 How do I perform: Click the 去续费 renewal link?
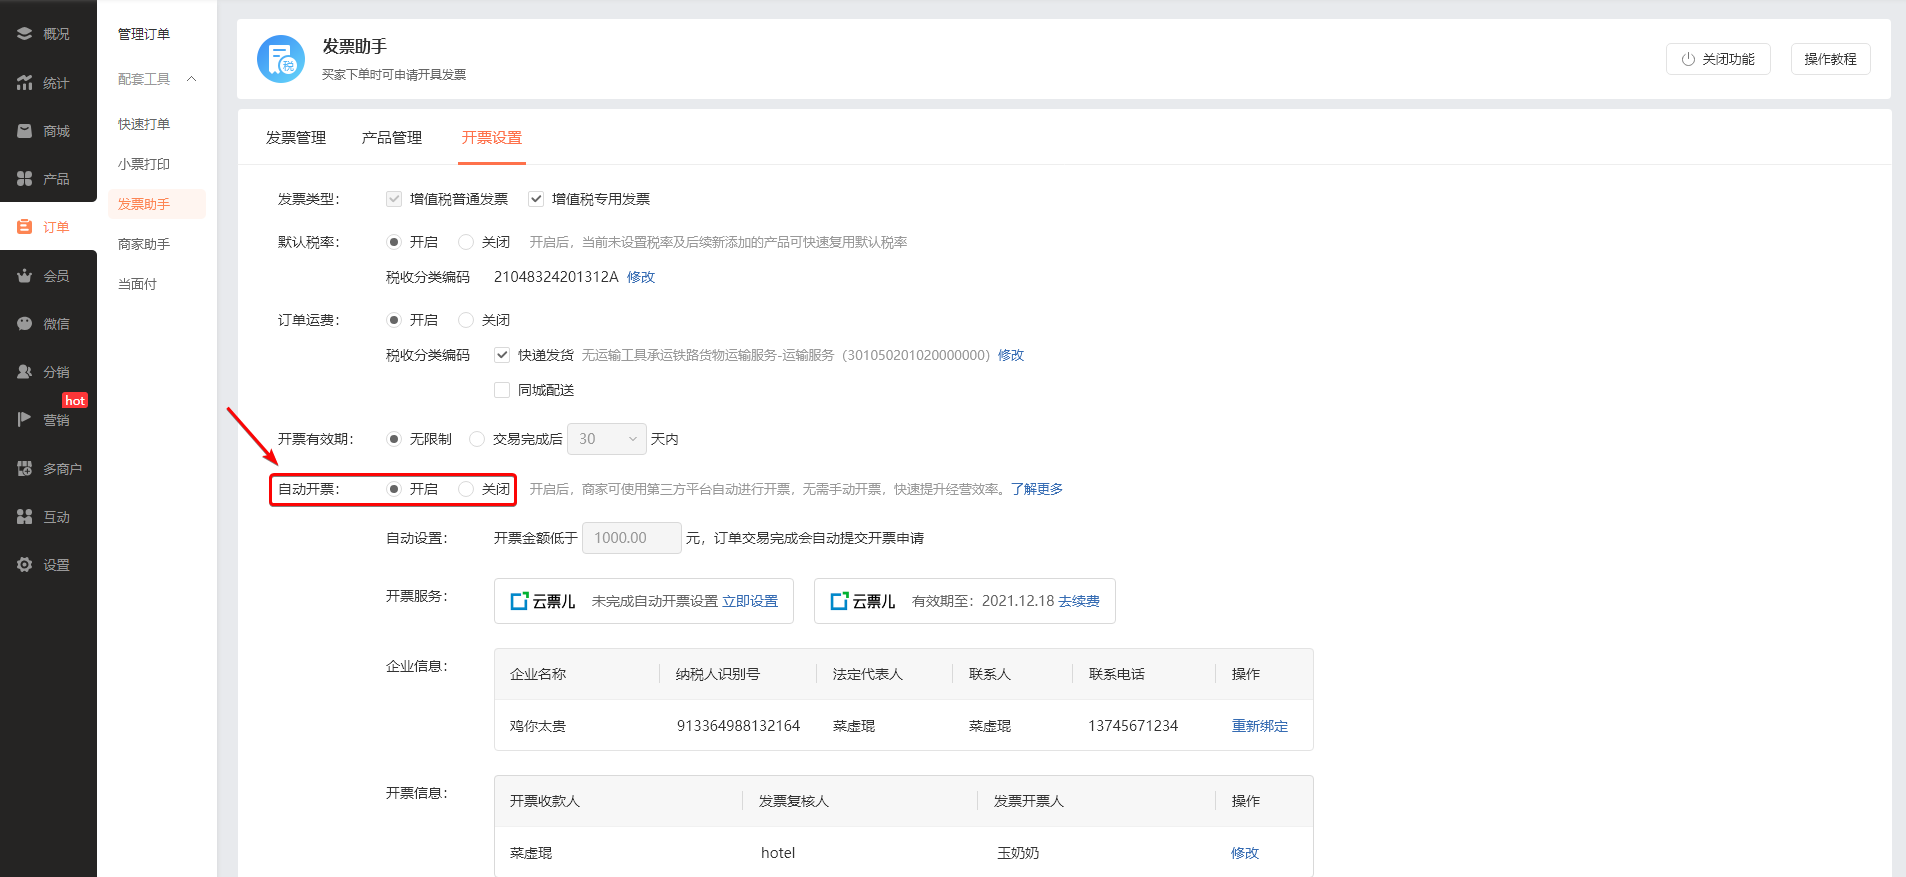(x=1079, y=601)
